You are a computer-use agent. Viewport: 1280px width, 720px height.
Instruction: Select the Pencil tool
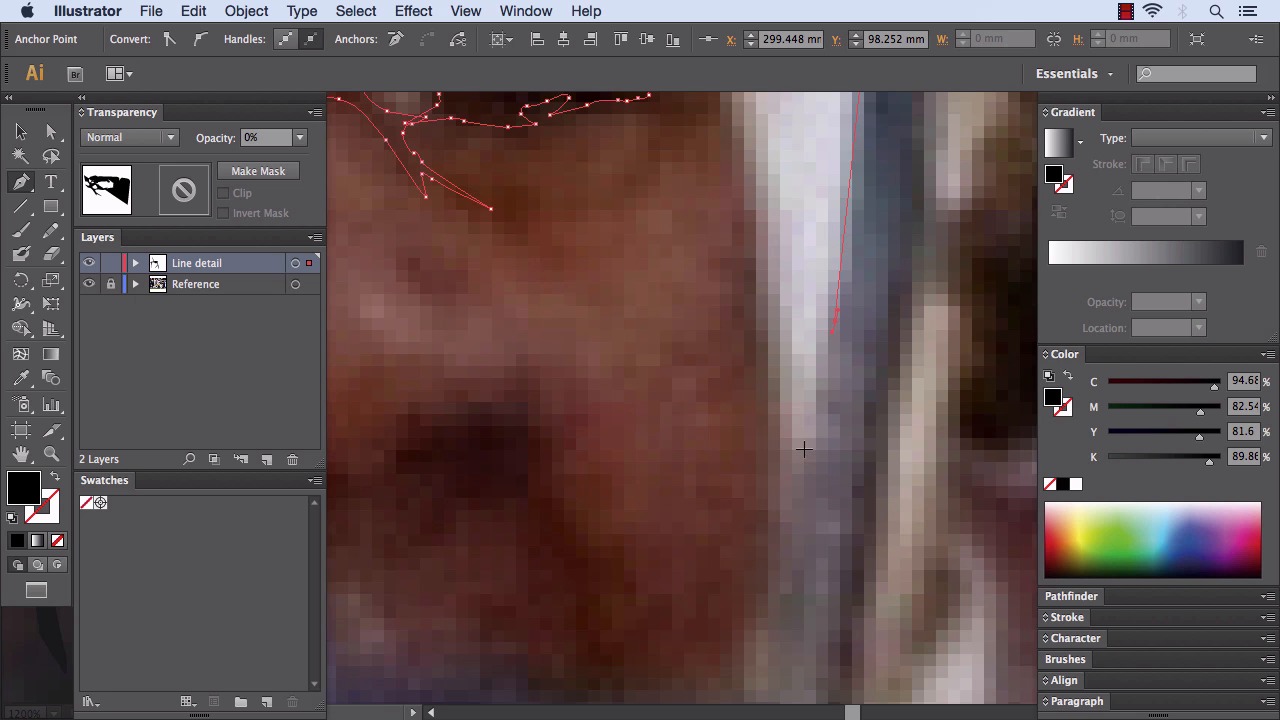[x=51, y=231]
